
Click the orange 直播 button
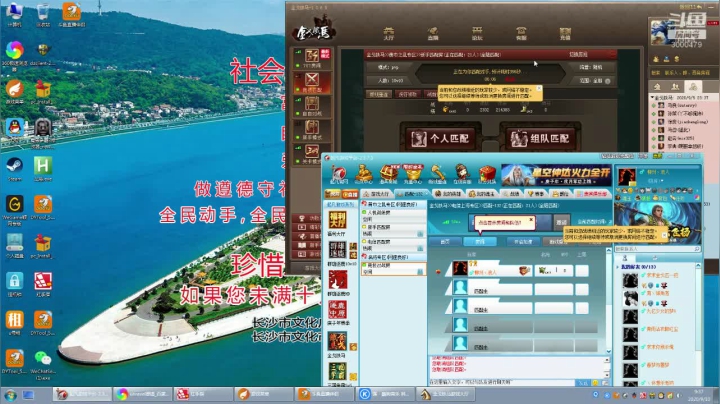[349, 194]
